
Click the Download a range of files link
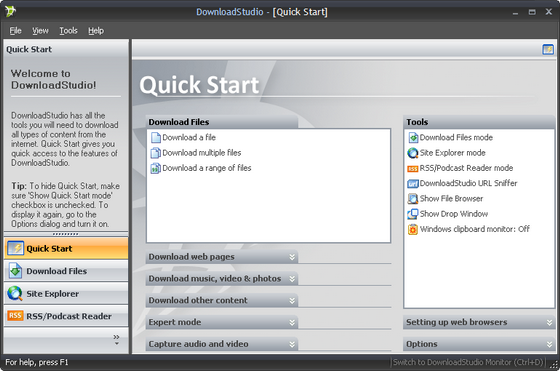[x=207, y=168]
